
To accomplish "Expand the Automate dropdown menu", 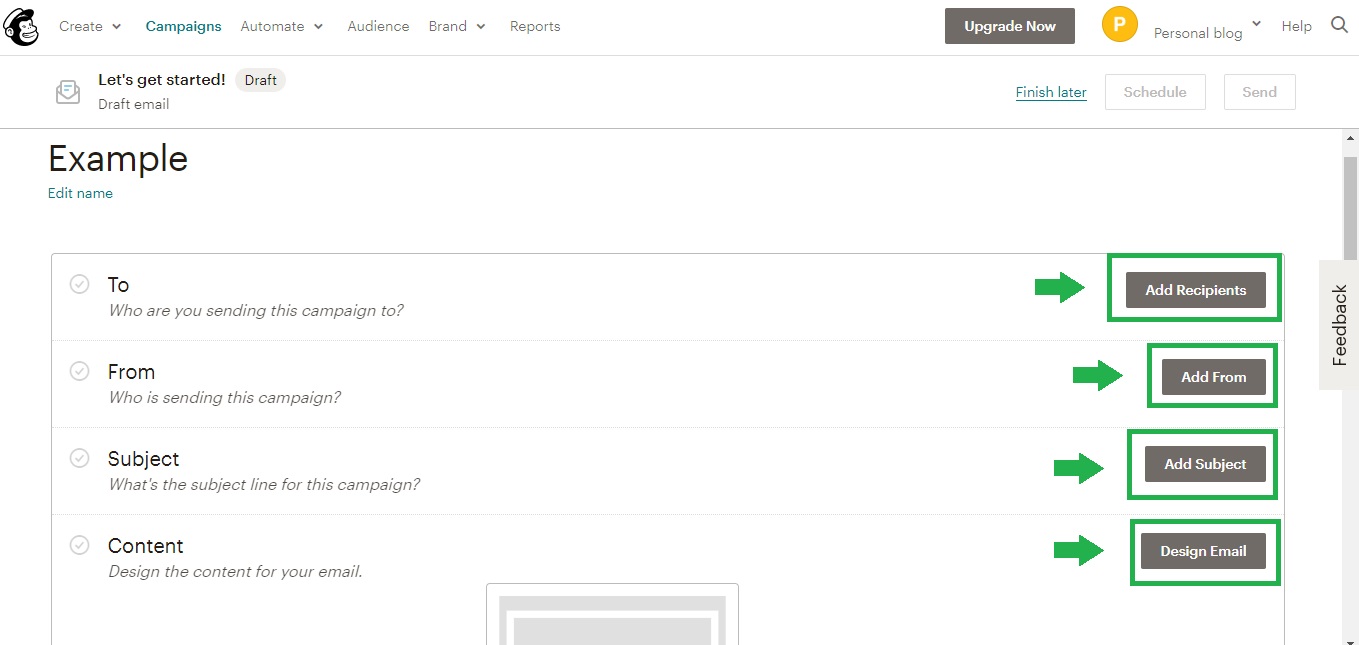I will [x=282, y=26].
